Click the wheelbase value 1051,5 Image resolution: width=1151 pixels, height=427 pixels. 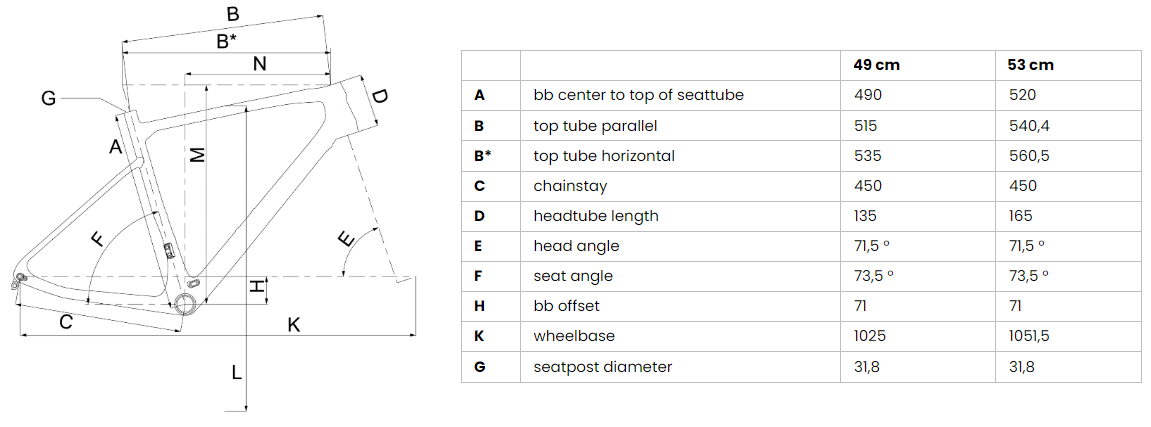pyautogui.click(x=1030, y=336)
